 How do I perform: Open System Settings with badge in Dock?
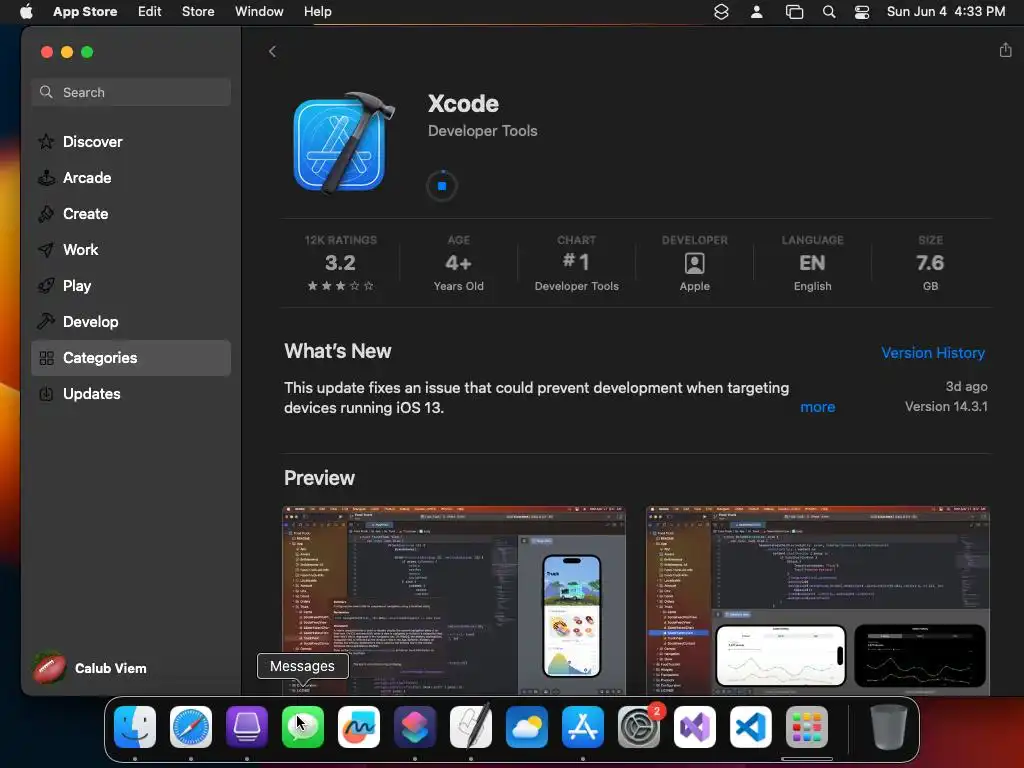point(639,727)
